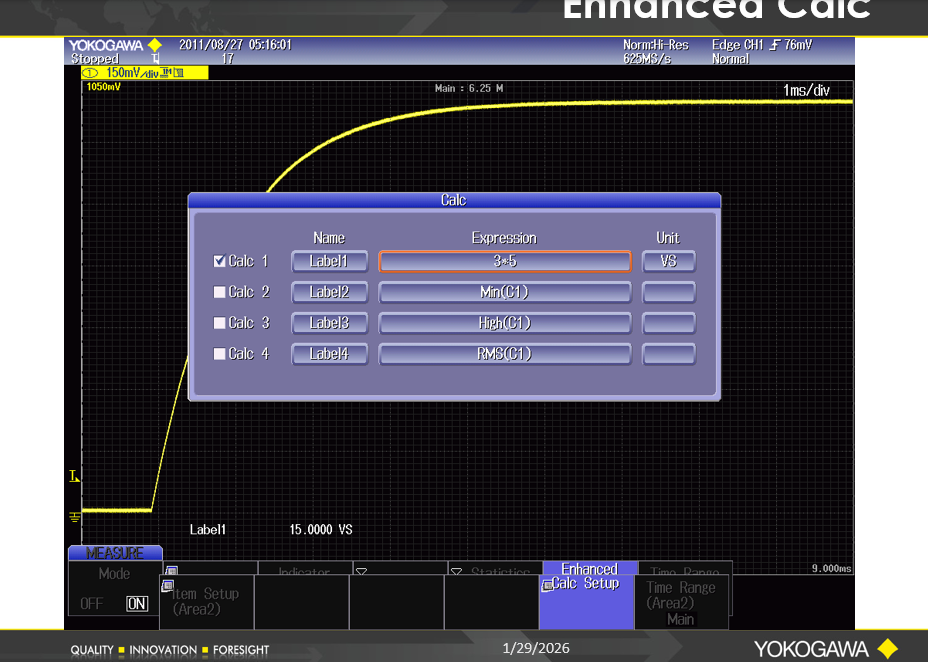
Task: Click the VS unit field
Action: click(668, 262)
